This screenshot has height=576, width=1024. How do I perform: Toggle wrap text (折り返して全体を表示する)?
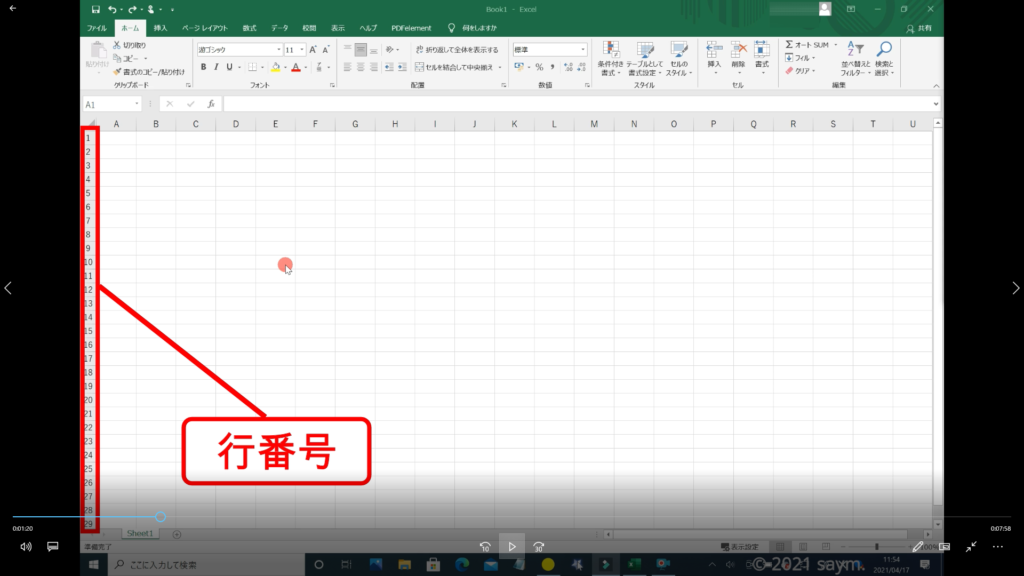click(x=456, y=49)
